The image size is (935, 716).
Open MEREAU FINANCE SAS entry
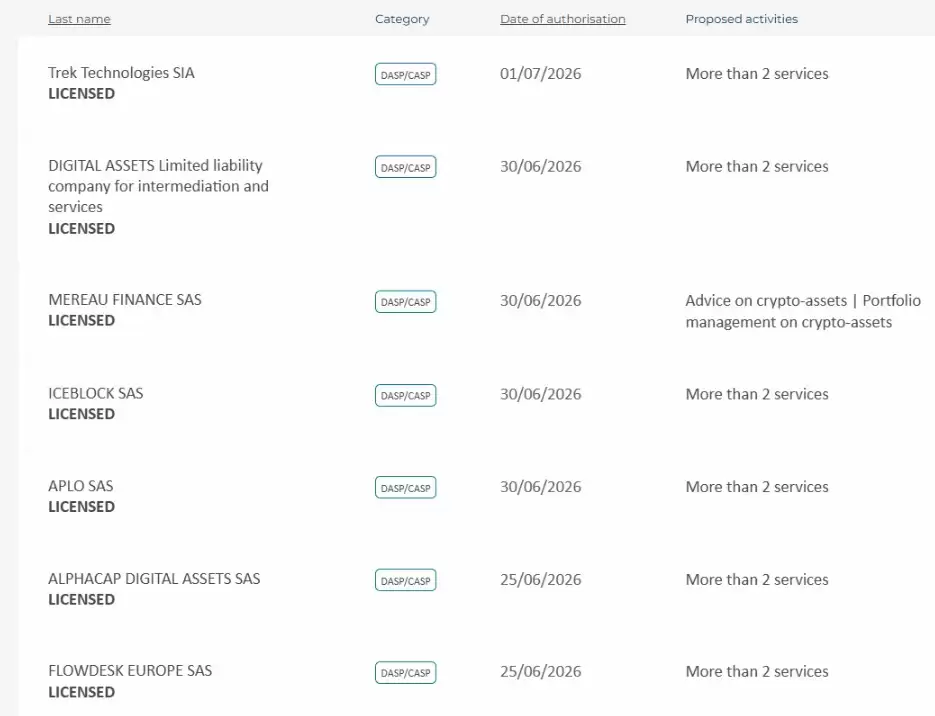click(x=125, y=299)
